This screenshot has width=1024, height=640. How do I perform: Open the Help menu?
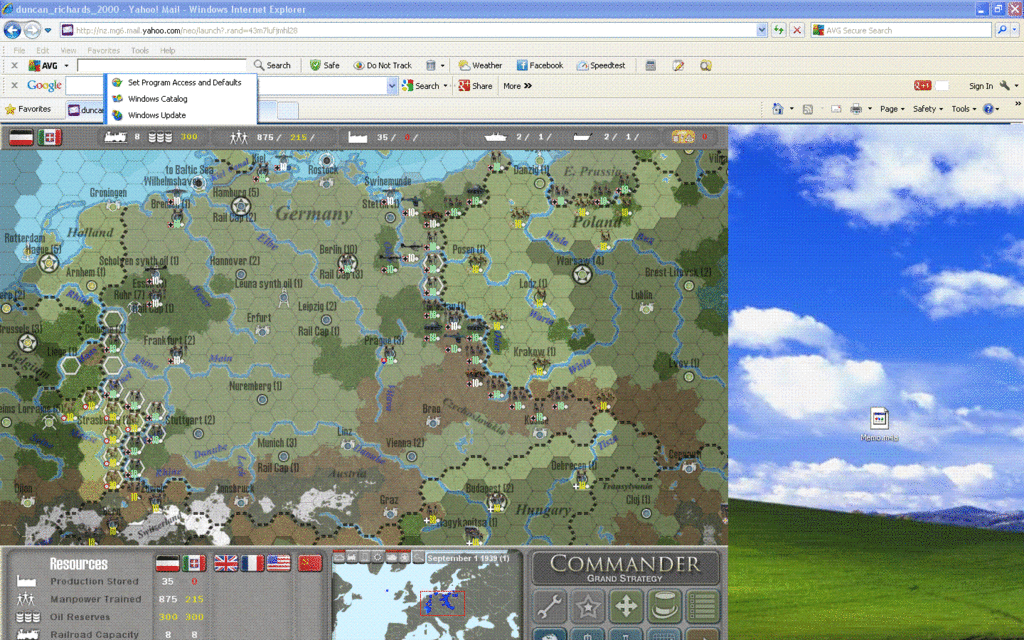(168, 50)
